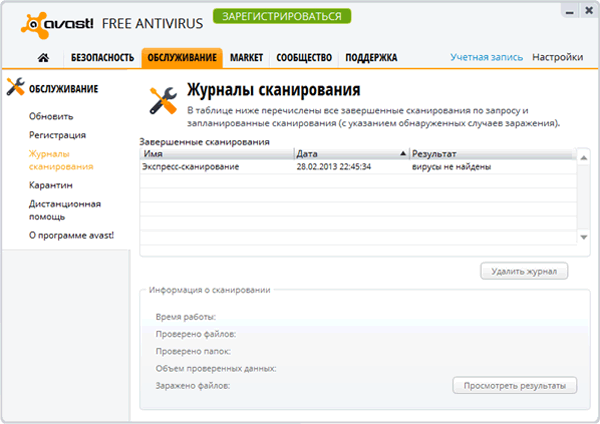Select Обновить in the sidebar
The width and height of the screenshot is (600, 424).
51,116
